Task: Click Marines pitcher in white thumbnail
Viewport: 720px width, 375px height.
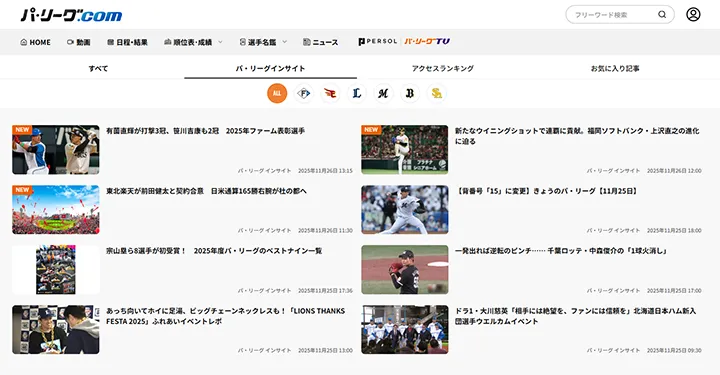Action: click(405, 210)
